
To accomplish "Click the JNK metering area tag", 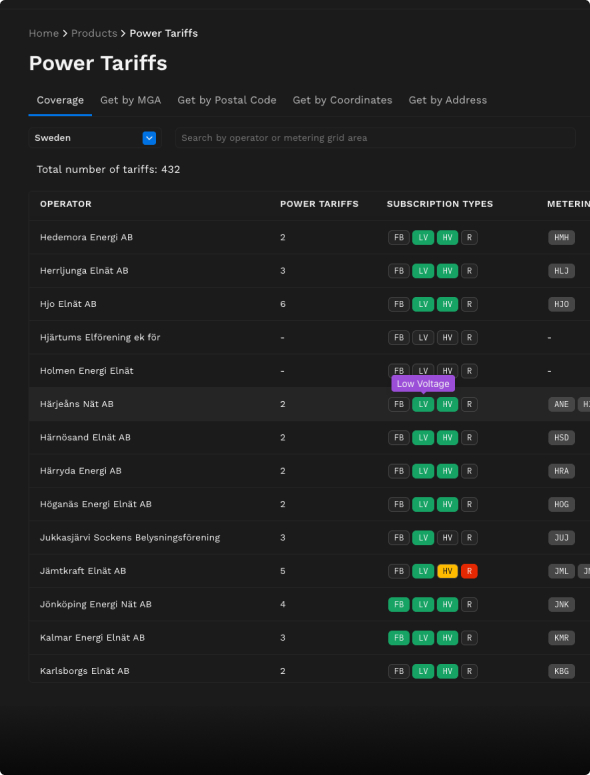I will pyautogui.click(x=561, y=604).
